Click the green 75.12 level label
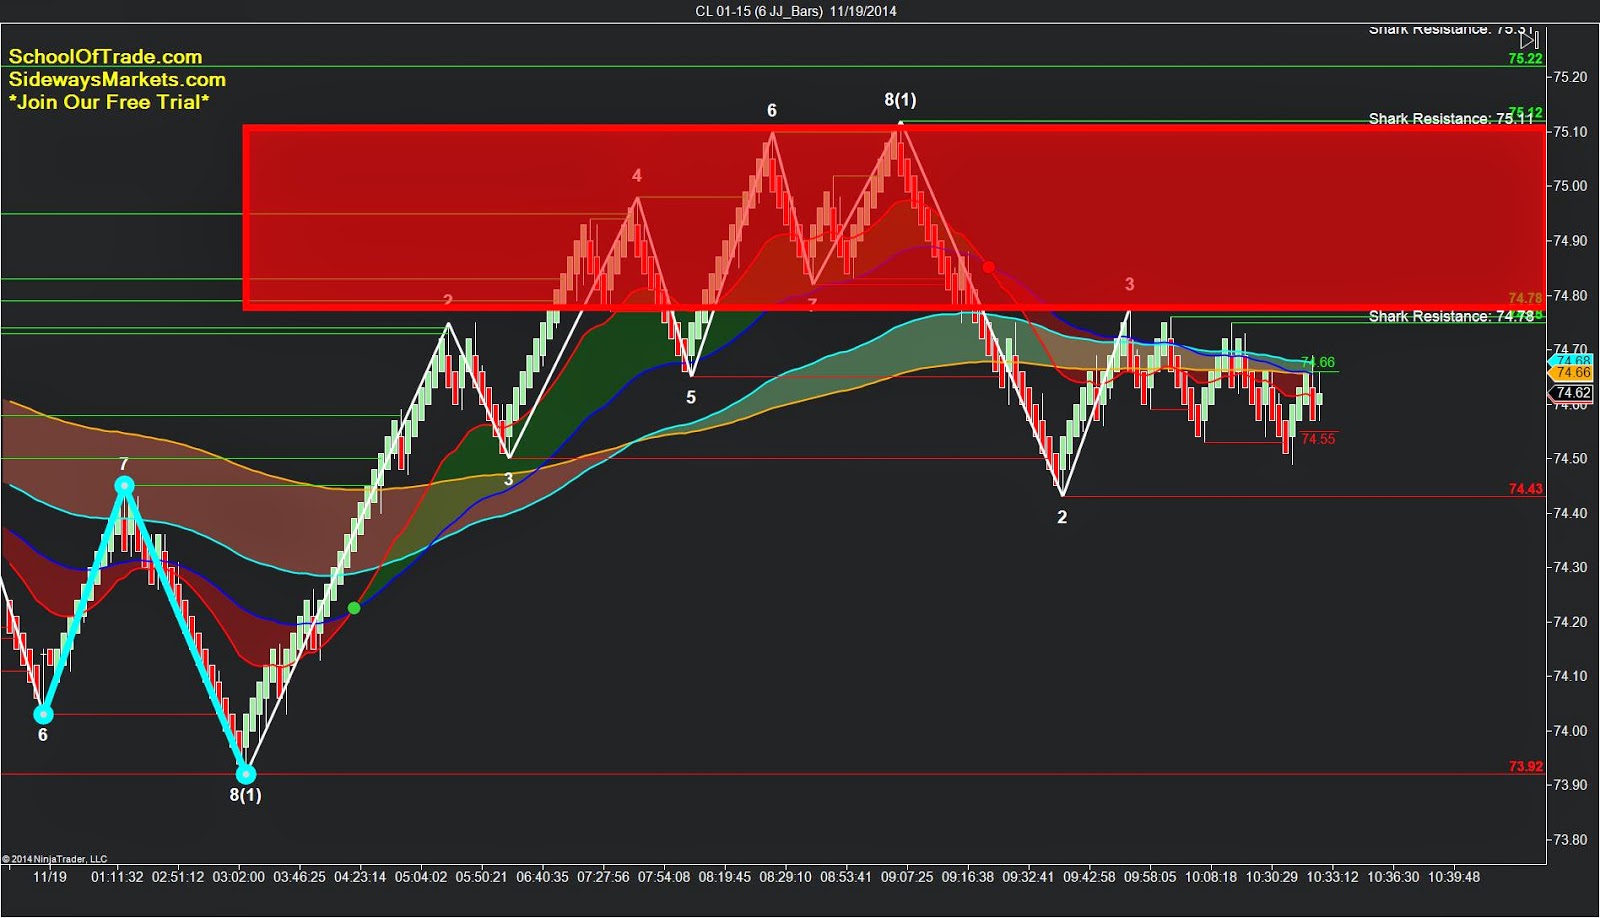Screen dimensions: 1600x918 tap(1525, 112)
